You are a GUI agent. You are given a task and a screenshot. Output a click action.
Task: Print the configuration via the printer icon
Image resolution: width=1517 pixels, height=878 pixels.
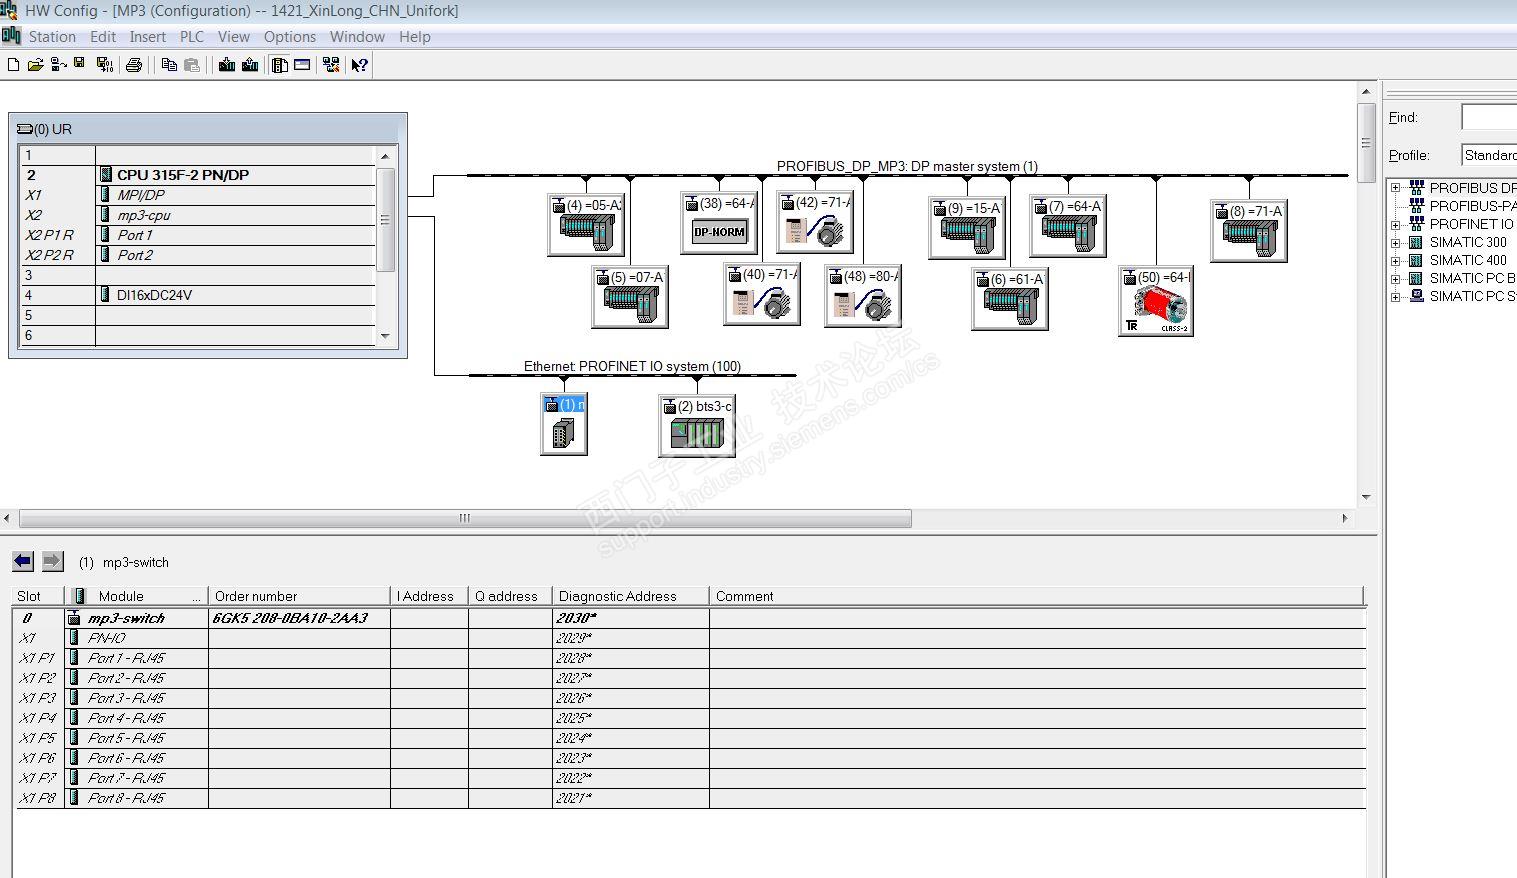click(x=134, y=65)
